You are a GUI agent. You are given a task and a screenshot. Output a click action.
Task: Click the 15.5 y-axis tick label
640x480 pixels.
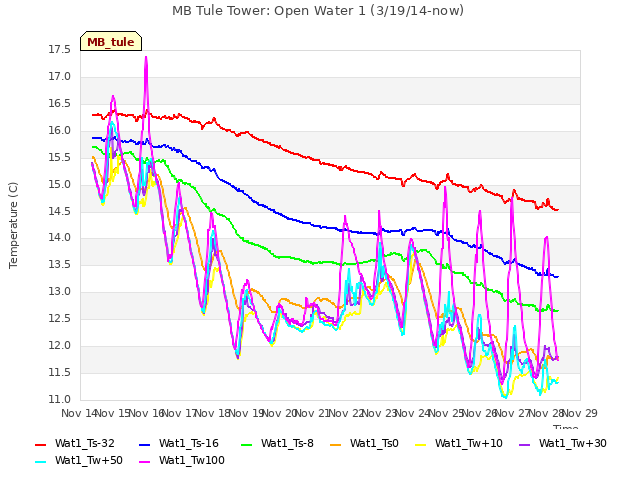pos(60,158)
